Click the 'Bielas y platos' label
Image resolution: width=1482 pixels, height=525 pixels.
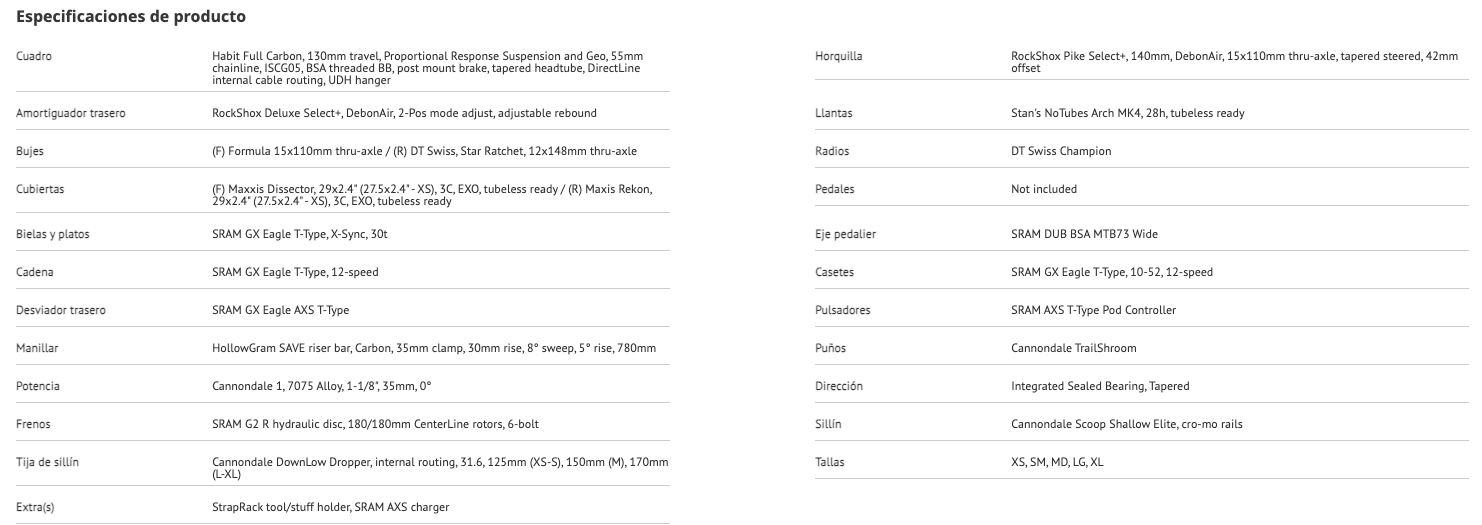tap(52, 234)
